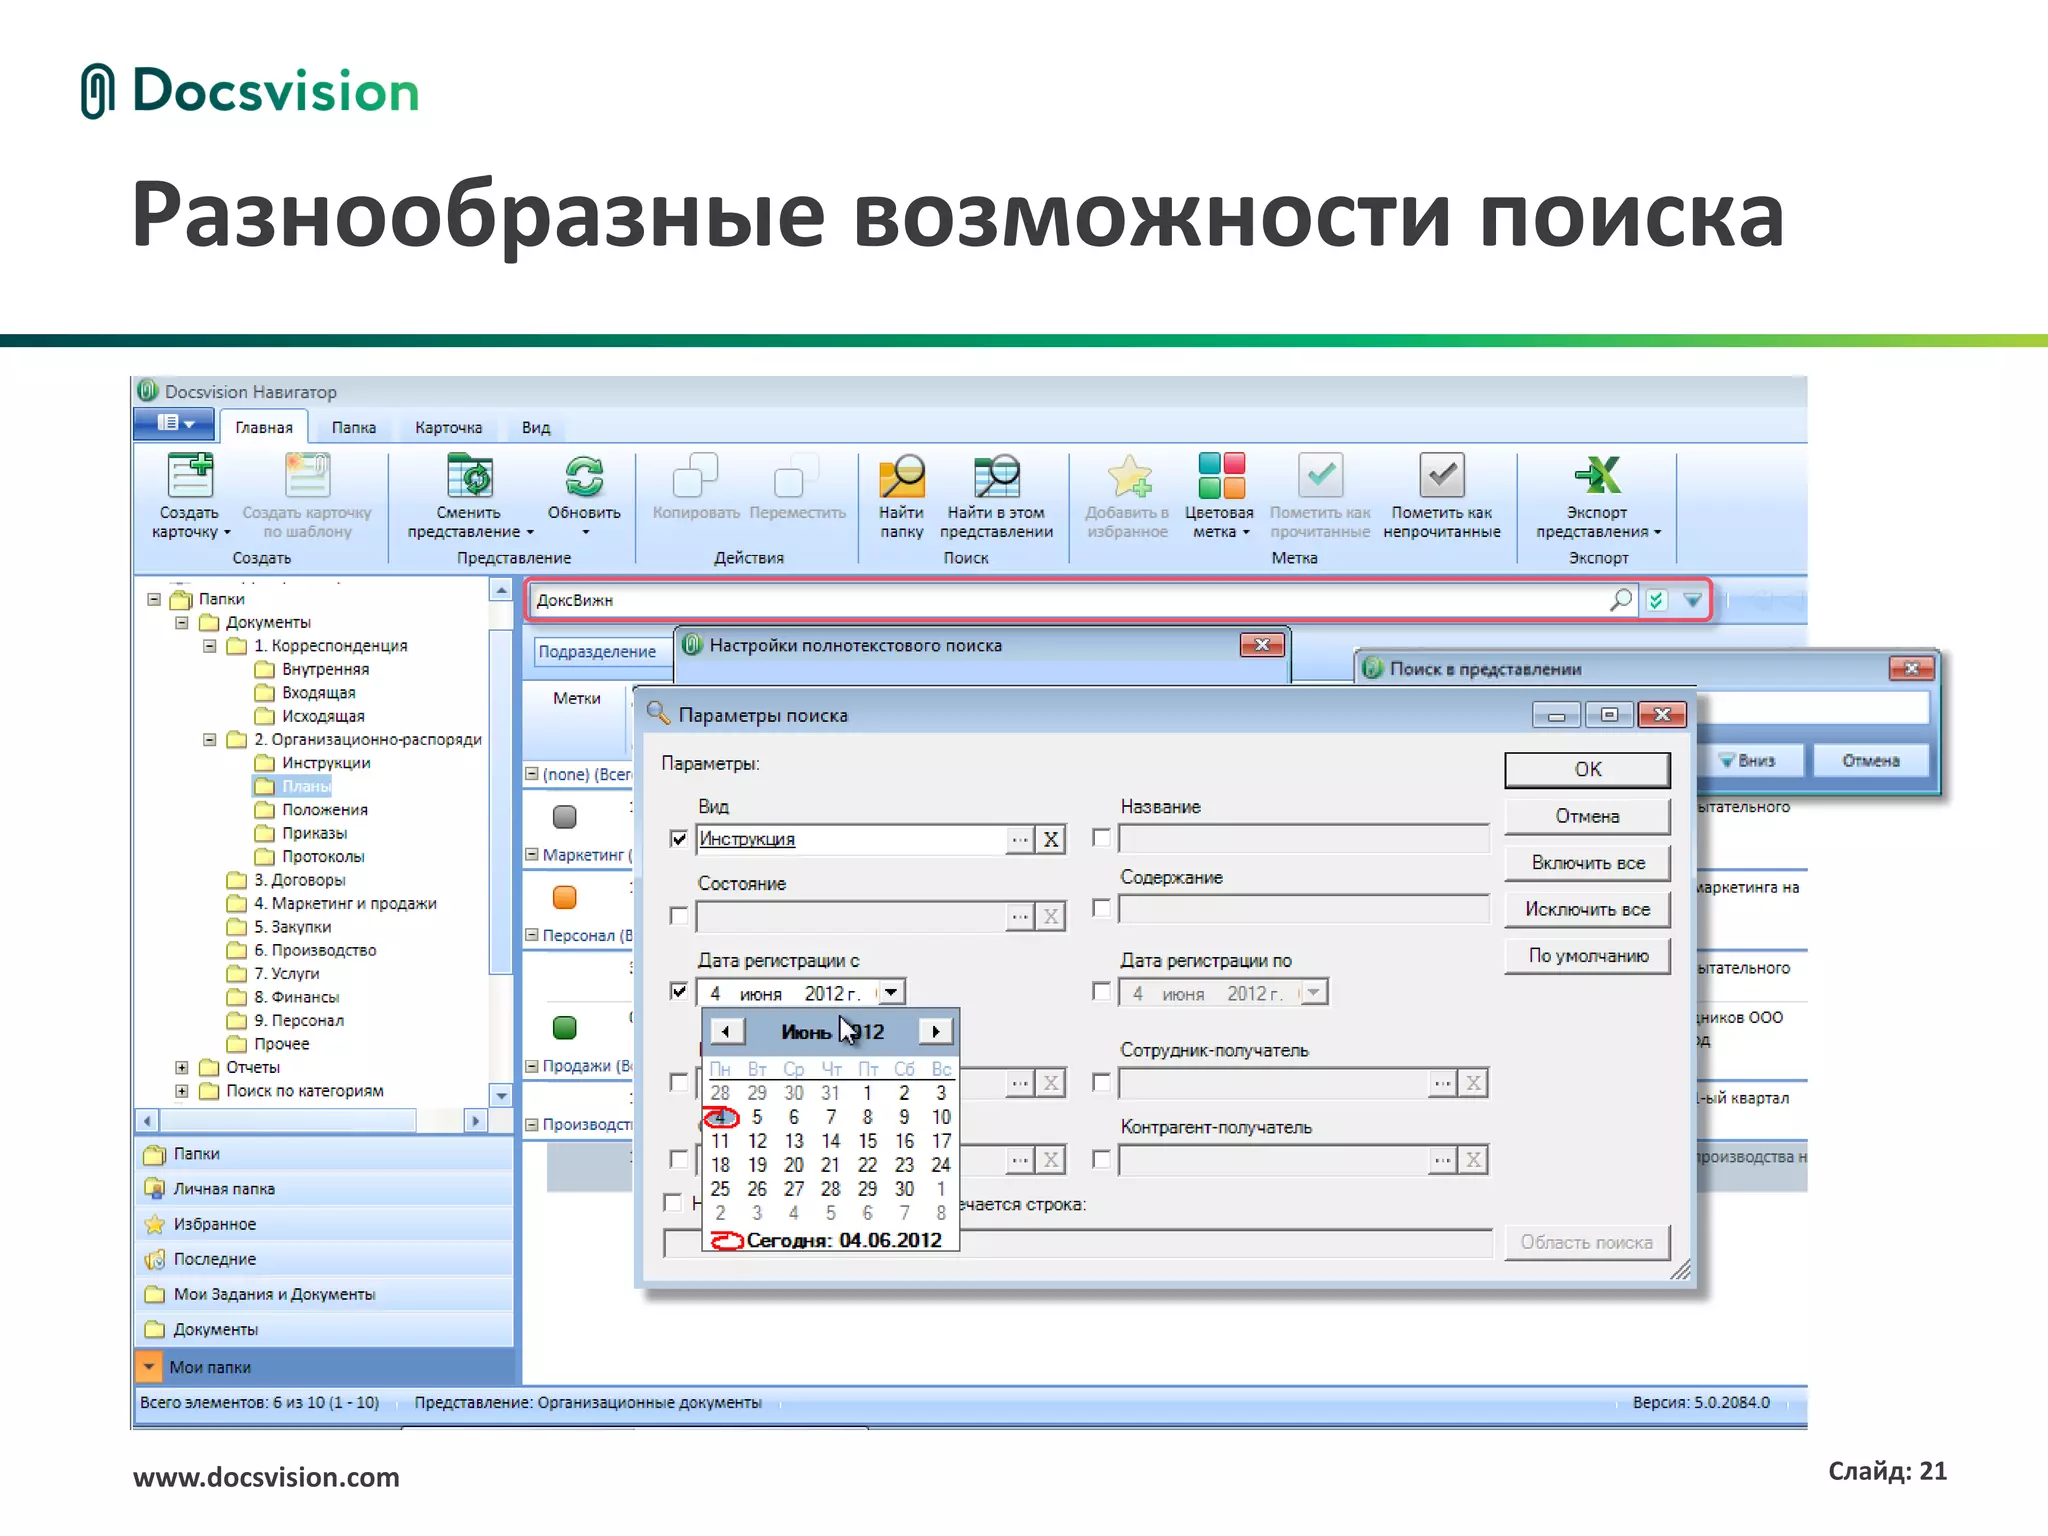Expand Поиск по категориям tree node
2048x1536 pixels.
(x=182, y=1091)
